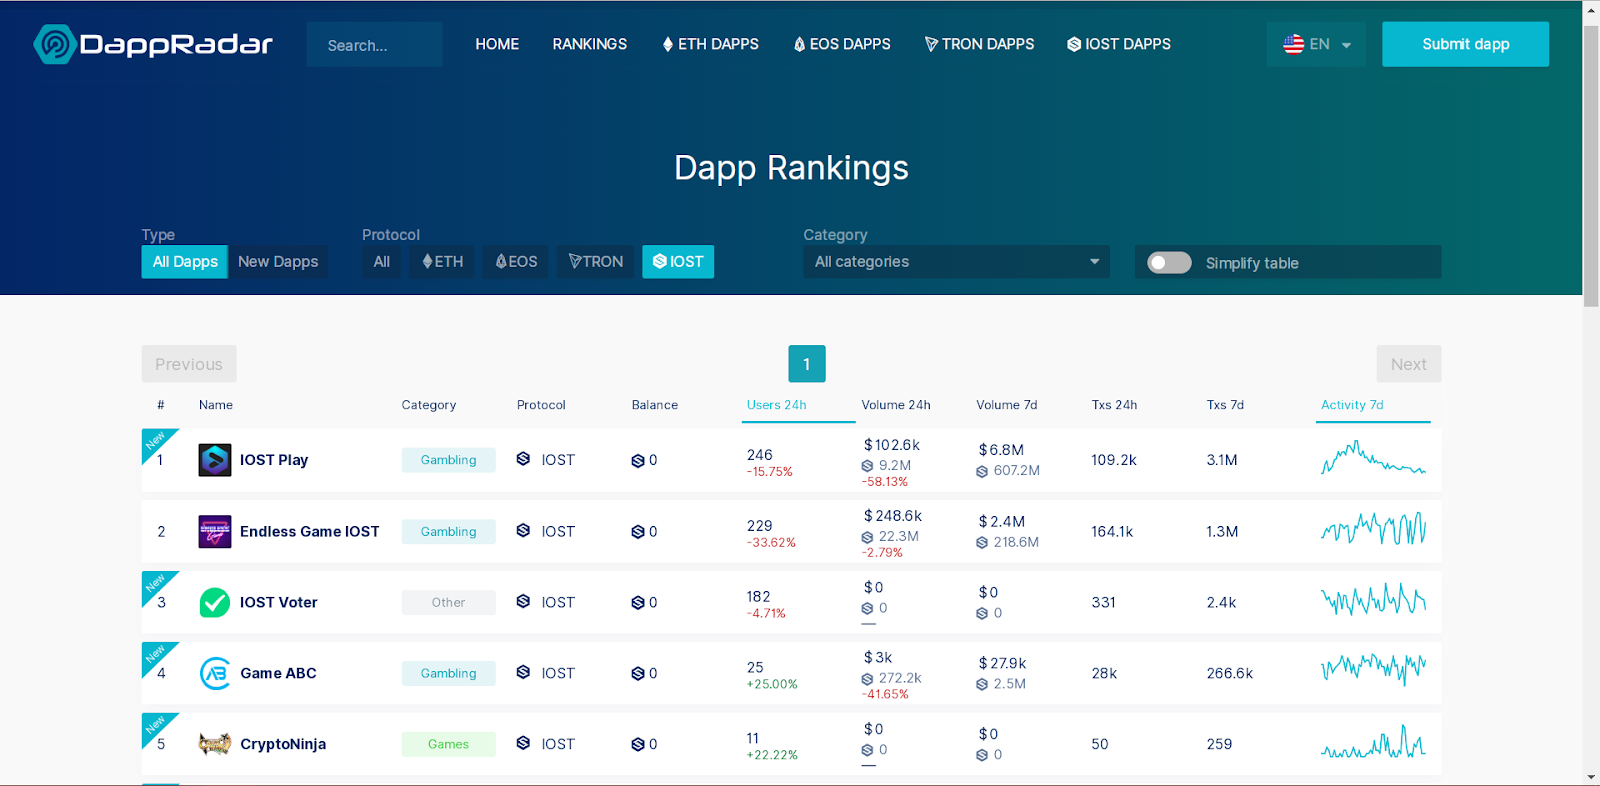The image size is (1600, 786).
Task: Select IOST protocol filter
Action: pos(678,262)
